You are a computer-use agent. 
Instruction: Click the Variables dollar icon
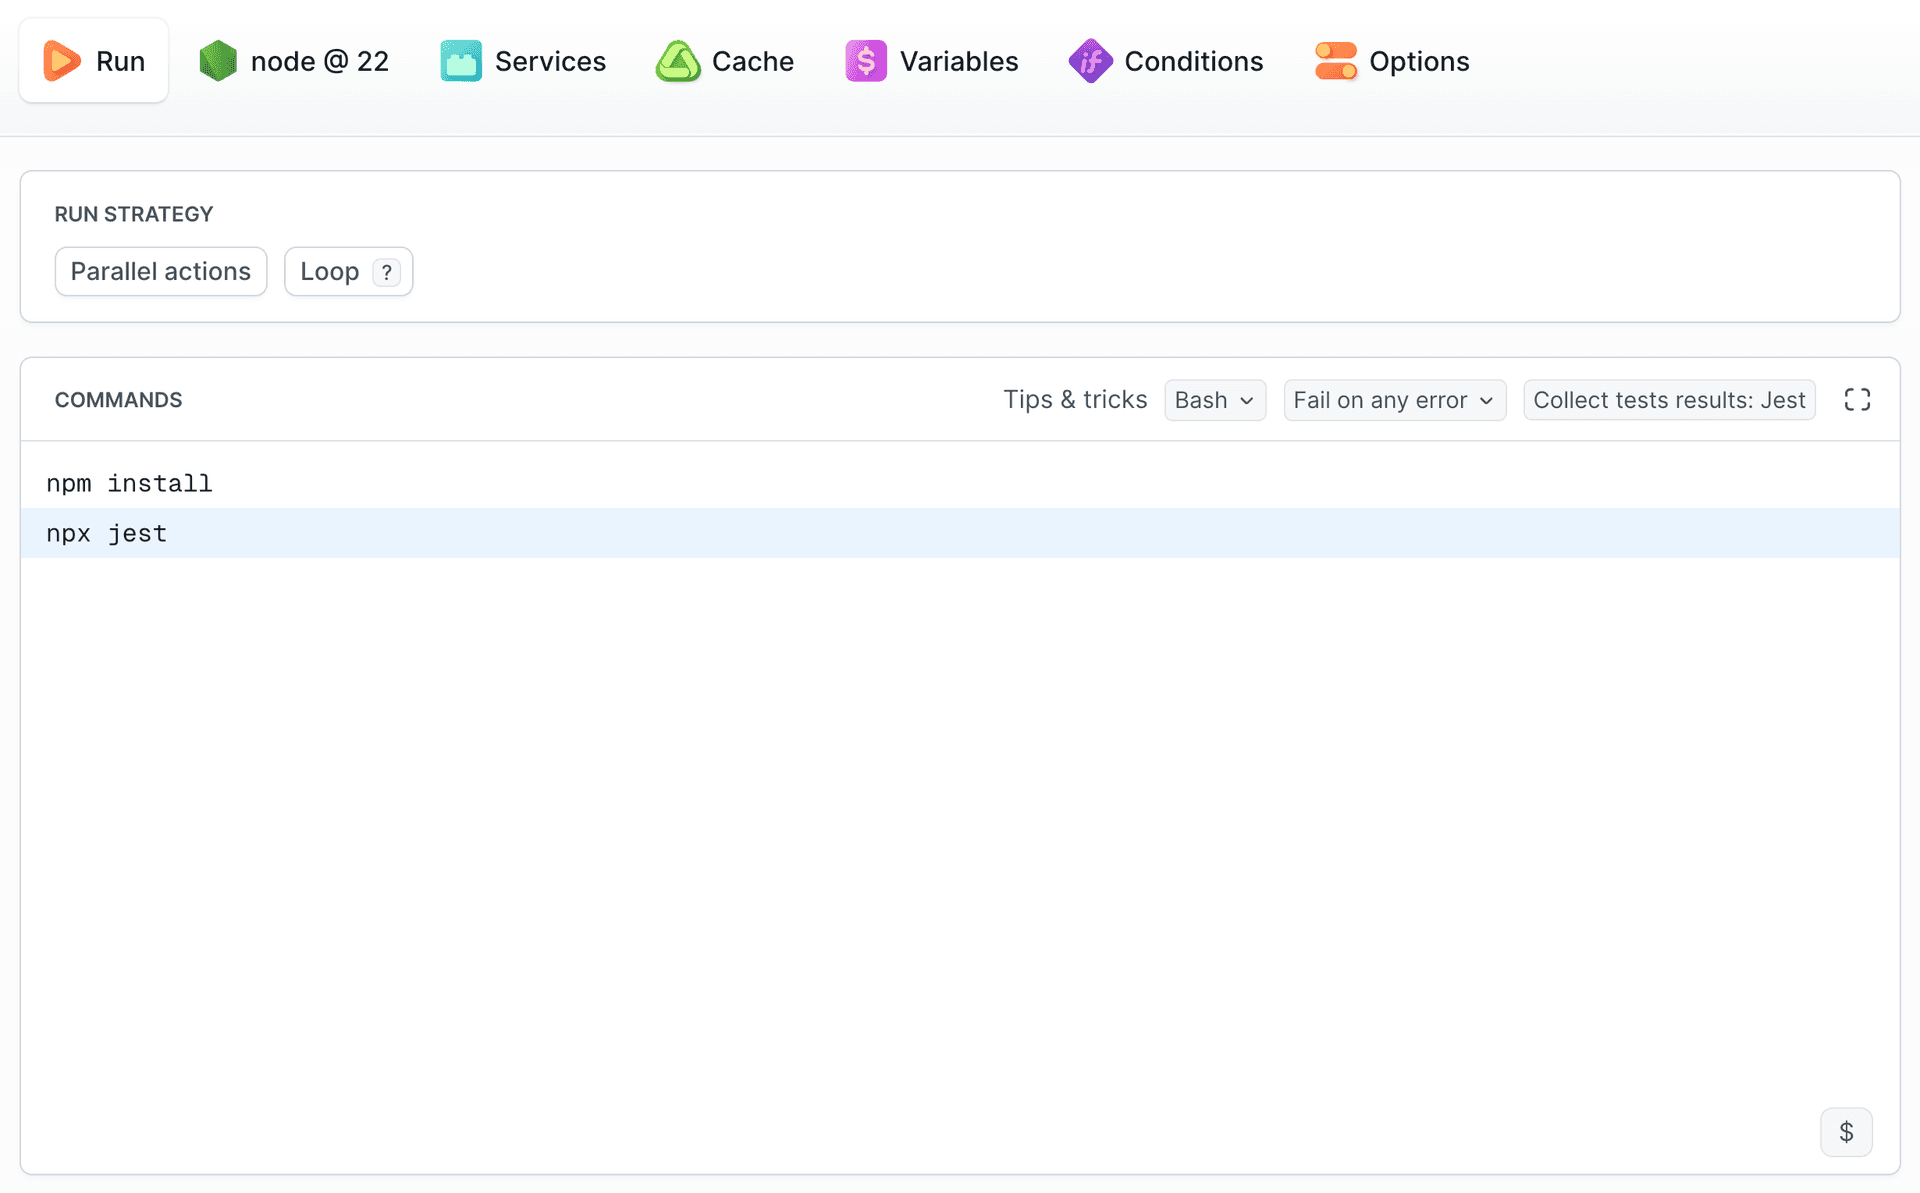(866, 60)
